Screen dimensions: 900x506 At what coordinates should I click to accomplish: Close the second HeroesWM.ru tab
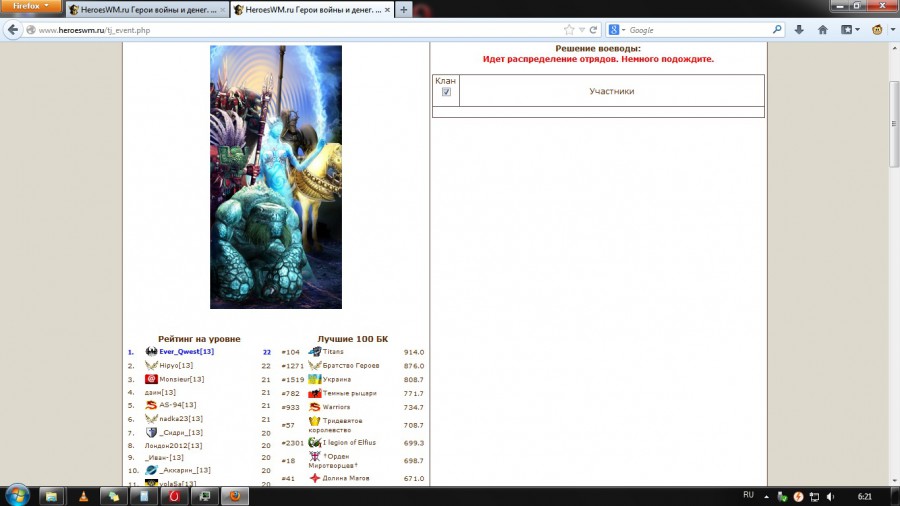click(x=387, y=10)
